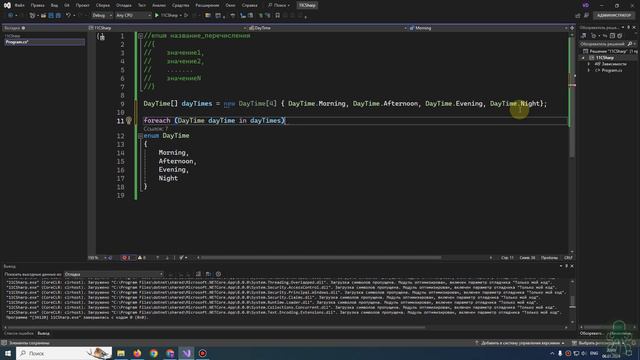Open the editor zoom level dropdown
Viewport: 640px width, 360px height.
(97, 258)
